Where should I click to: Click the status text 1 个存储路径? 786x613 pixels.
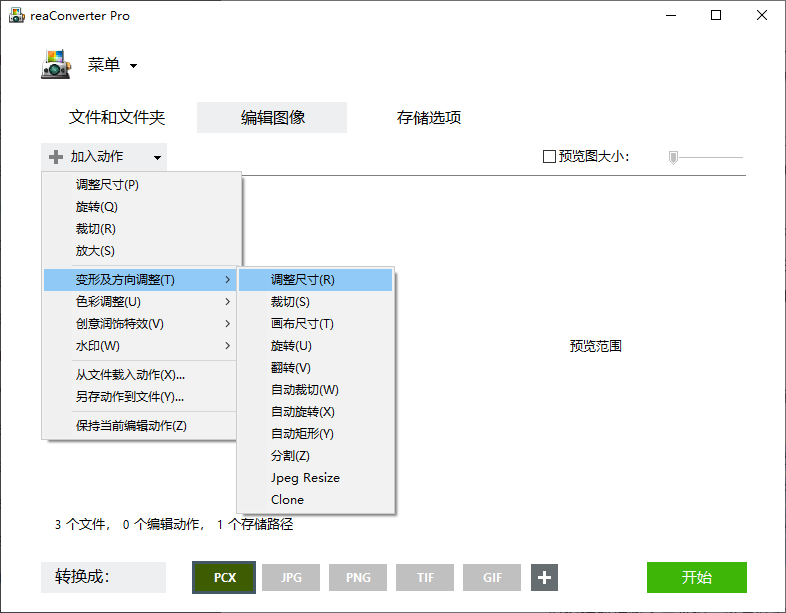(255, 524)
